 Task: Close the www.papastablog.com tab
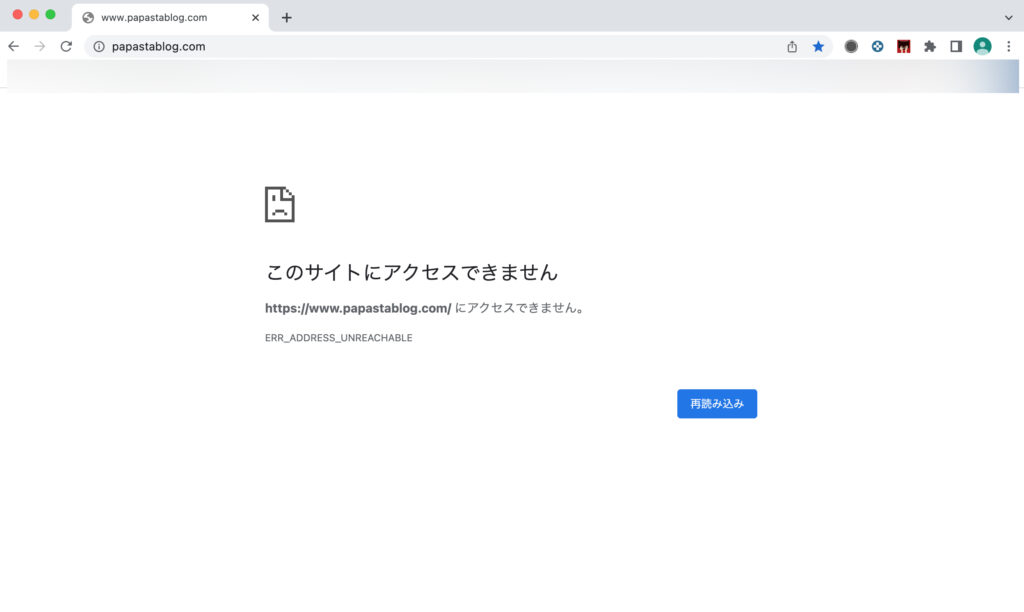[256, 17]
